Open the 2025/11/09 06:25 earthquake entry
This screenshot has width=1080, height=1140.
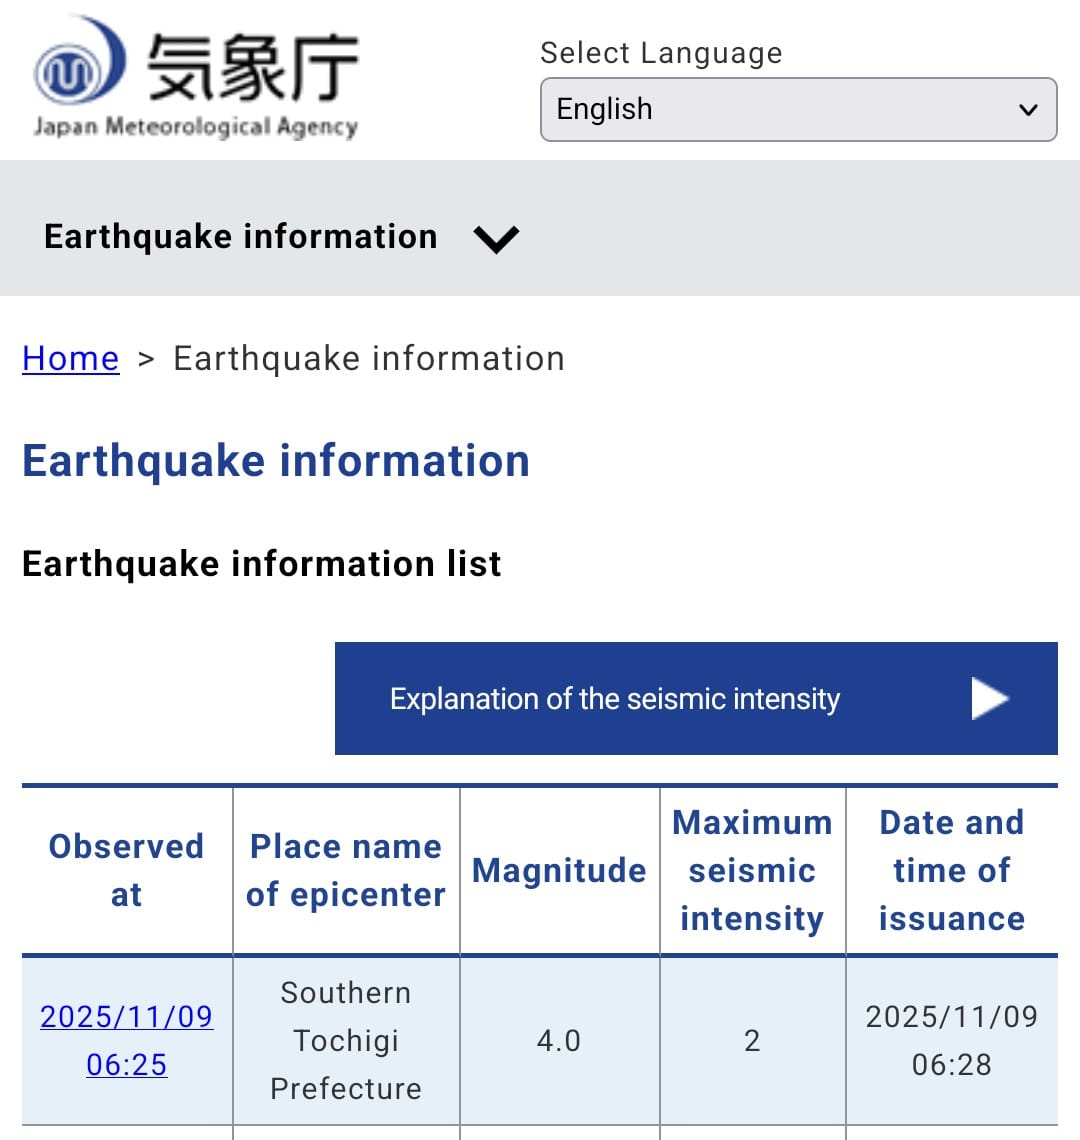tap(126, 1040)
